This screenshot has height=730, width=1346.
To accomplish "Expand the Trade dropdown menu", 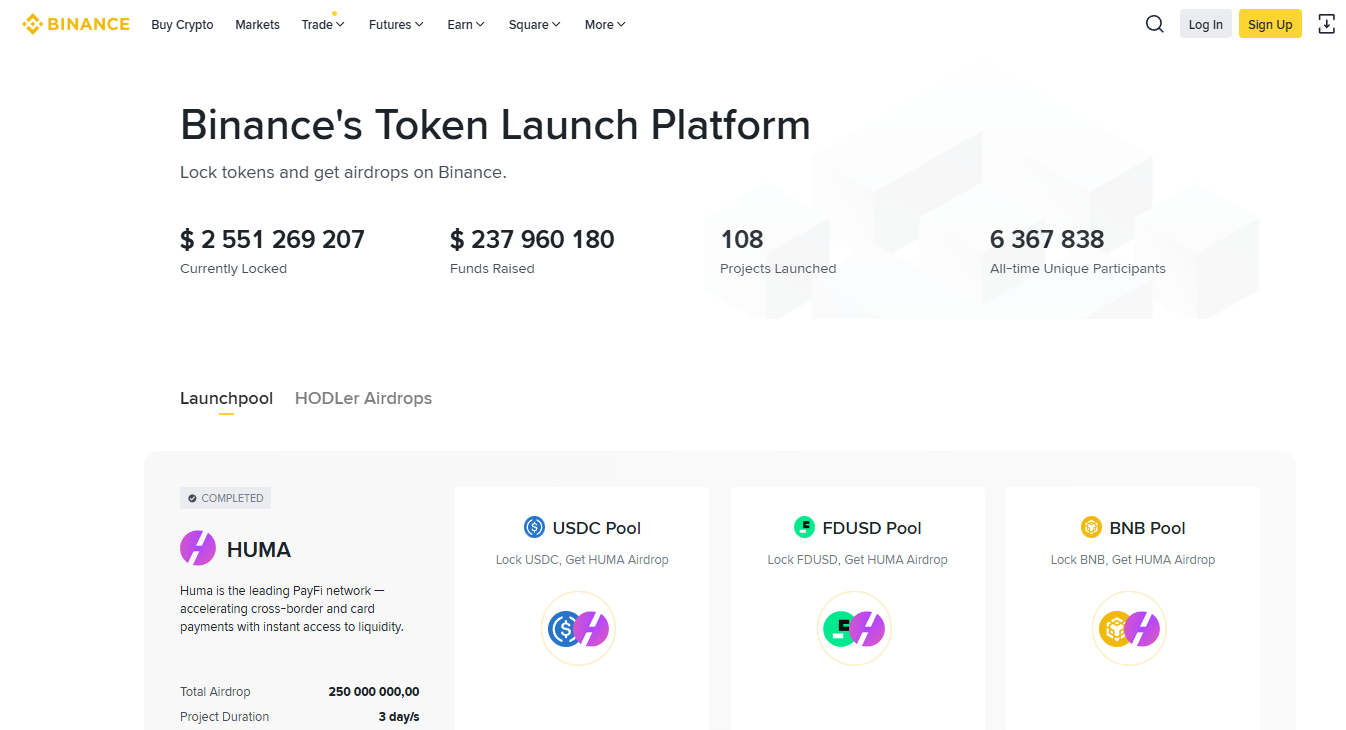I will 323,25.
